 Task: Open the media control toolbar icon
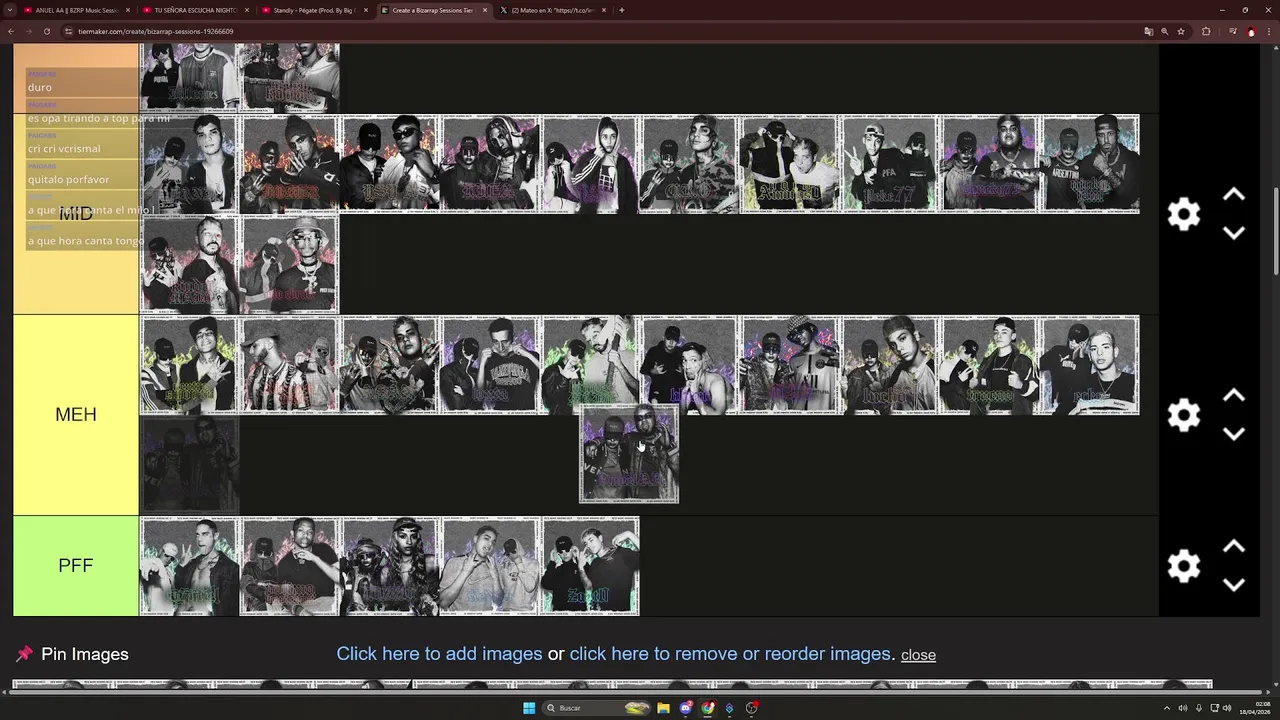click(1232, 31)
